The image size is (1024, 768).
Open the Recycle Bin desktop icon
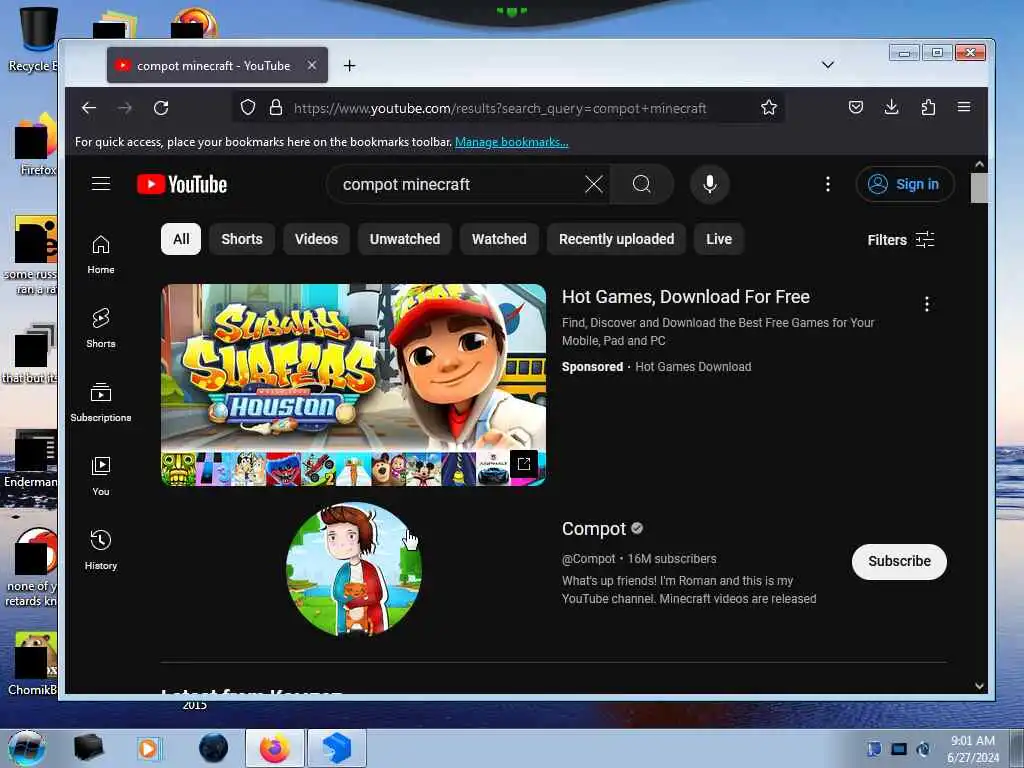click(33, 39)
